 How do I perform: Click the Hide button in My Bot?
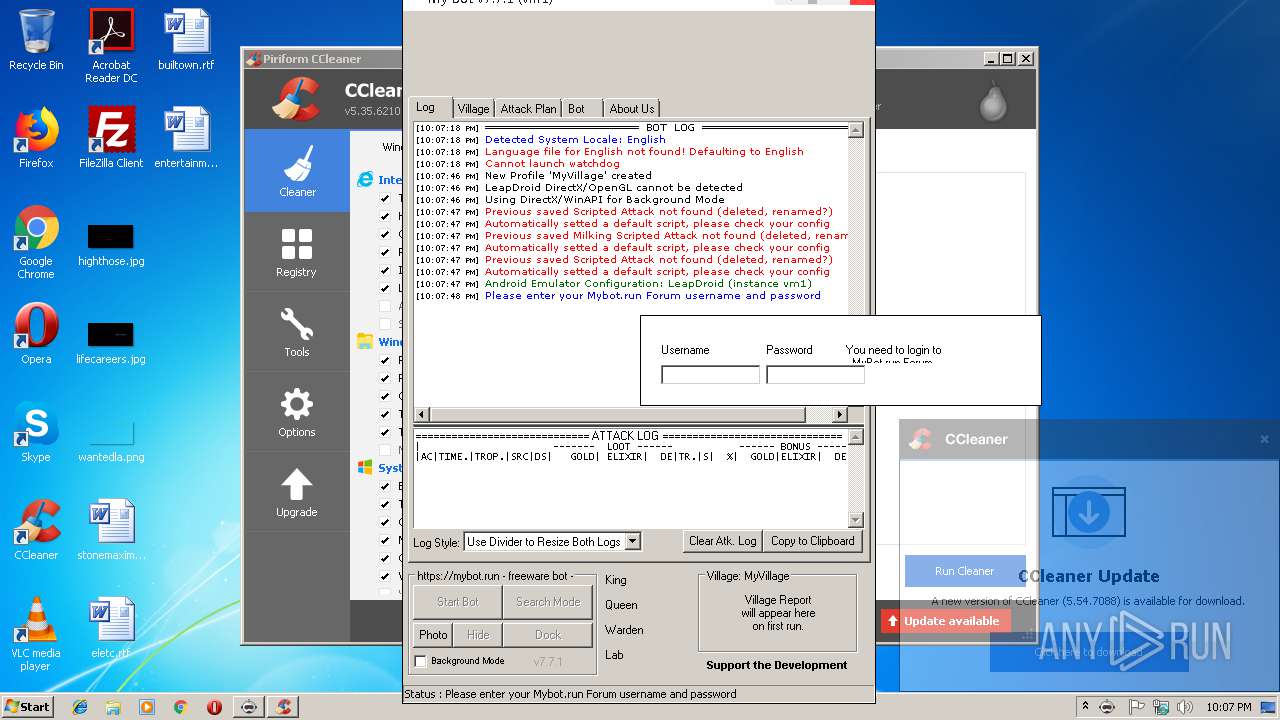point(478,635)
